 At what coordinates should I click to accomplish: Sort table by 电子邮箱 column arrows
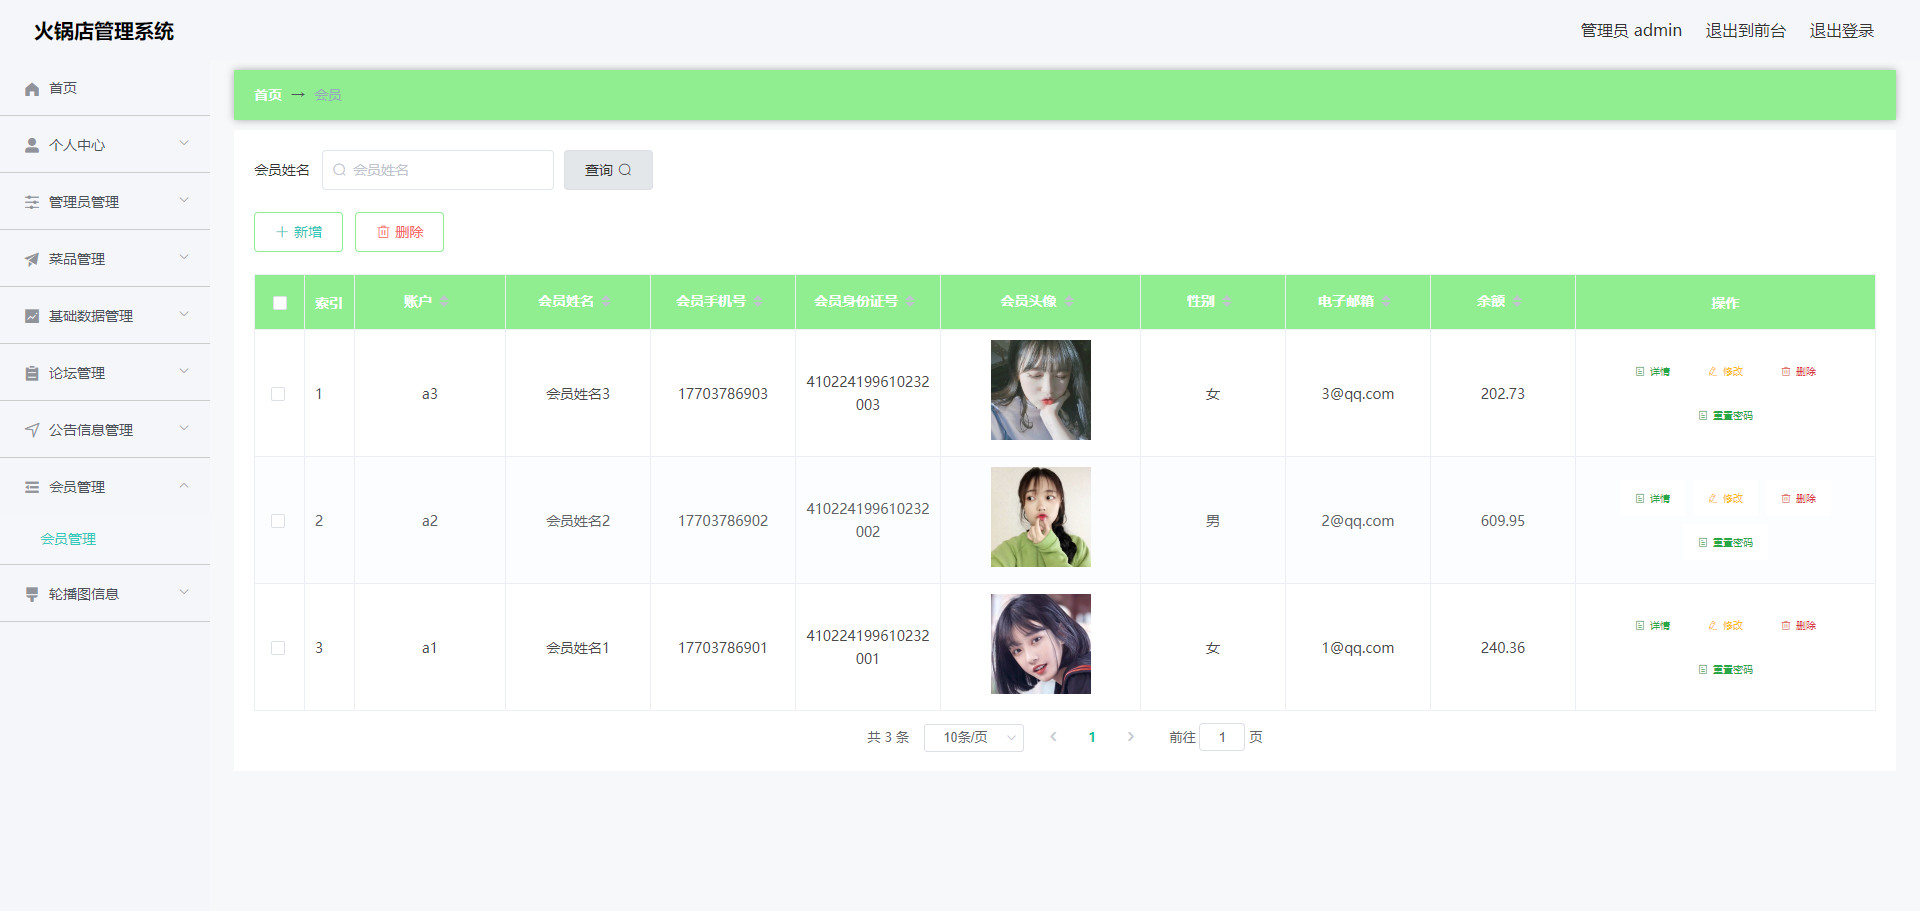pos(1385,302)
